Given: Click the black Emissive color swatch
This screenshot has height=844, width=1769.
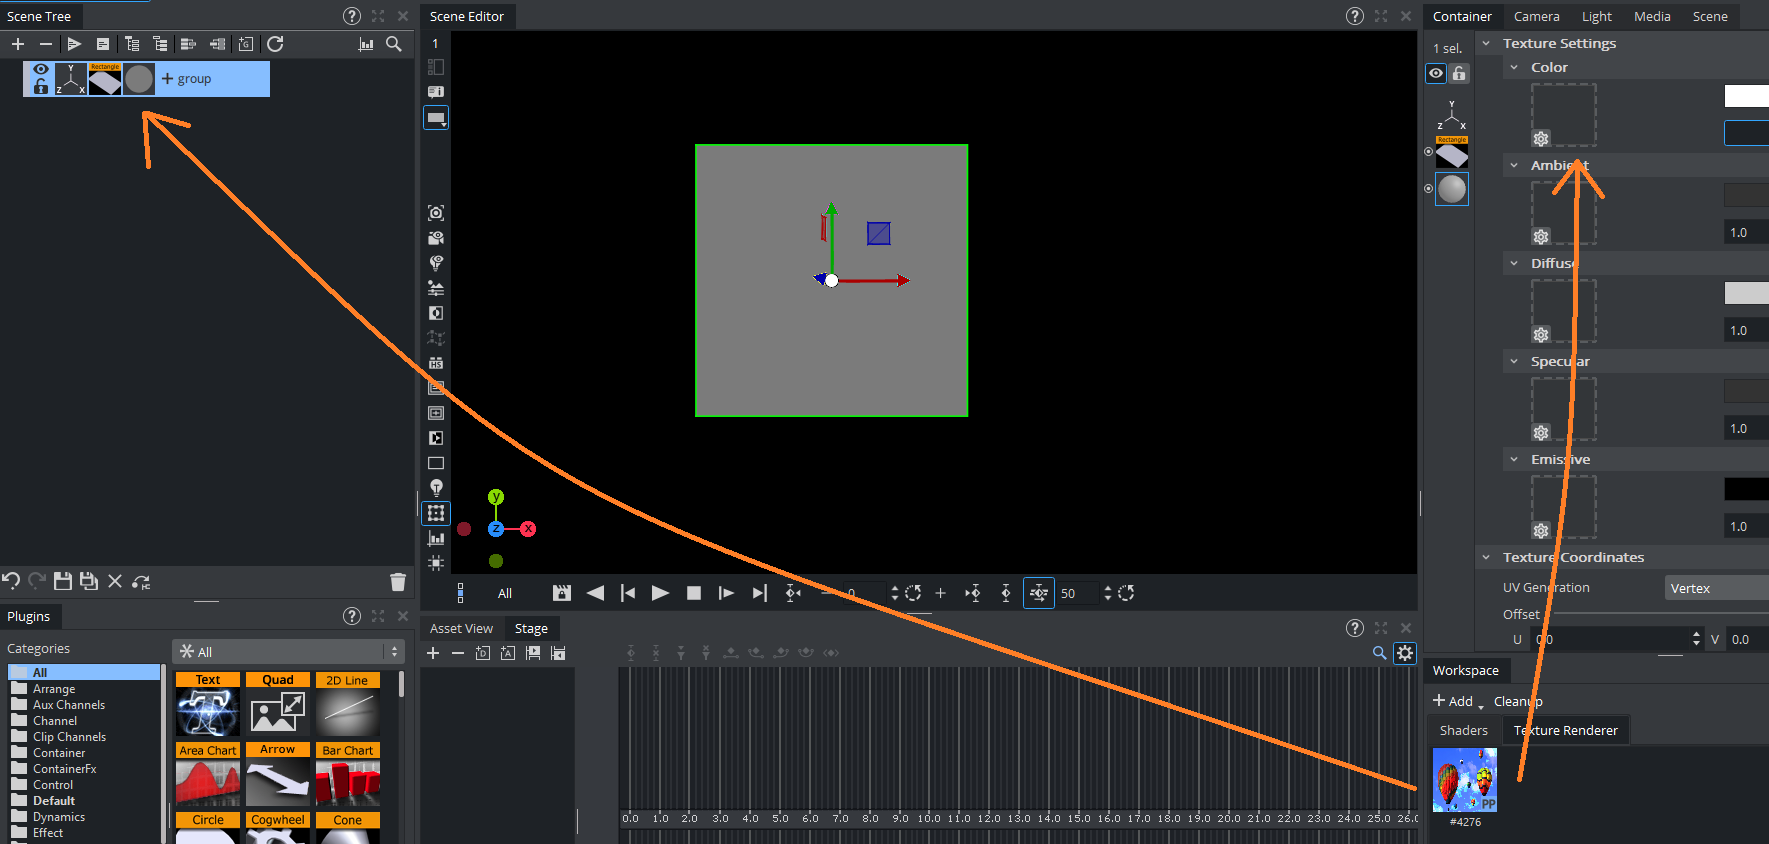Looking at the screenshot, I should click(1746, 488).
